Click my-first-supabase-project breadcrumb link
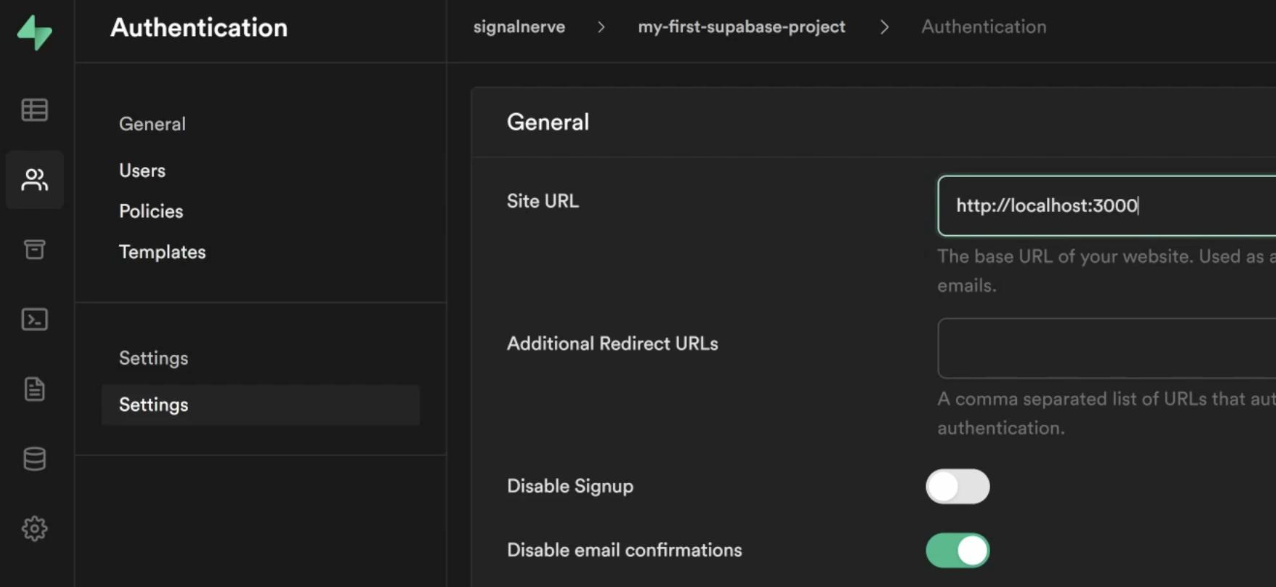Image resolution: width=1276 pixels, height=587 pixels. (x=742, y=27)
